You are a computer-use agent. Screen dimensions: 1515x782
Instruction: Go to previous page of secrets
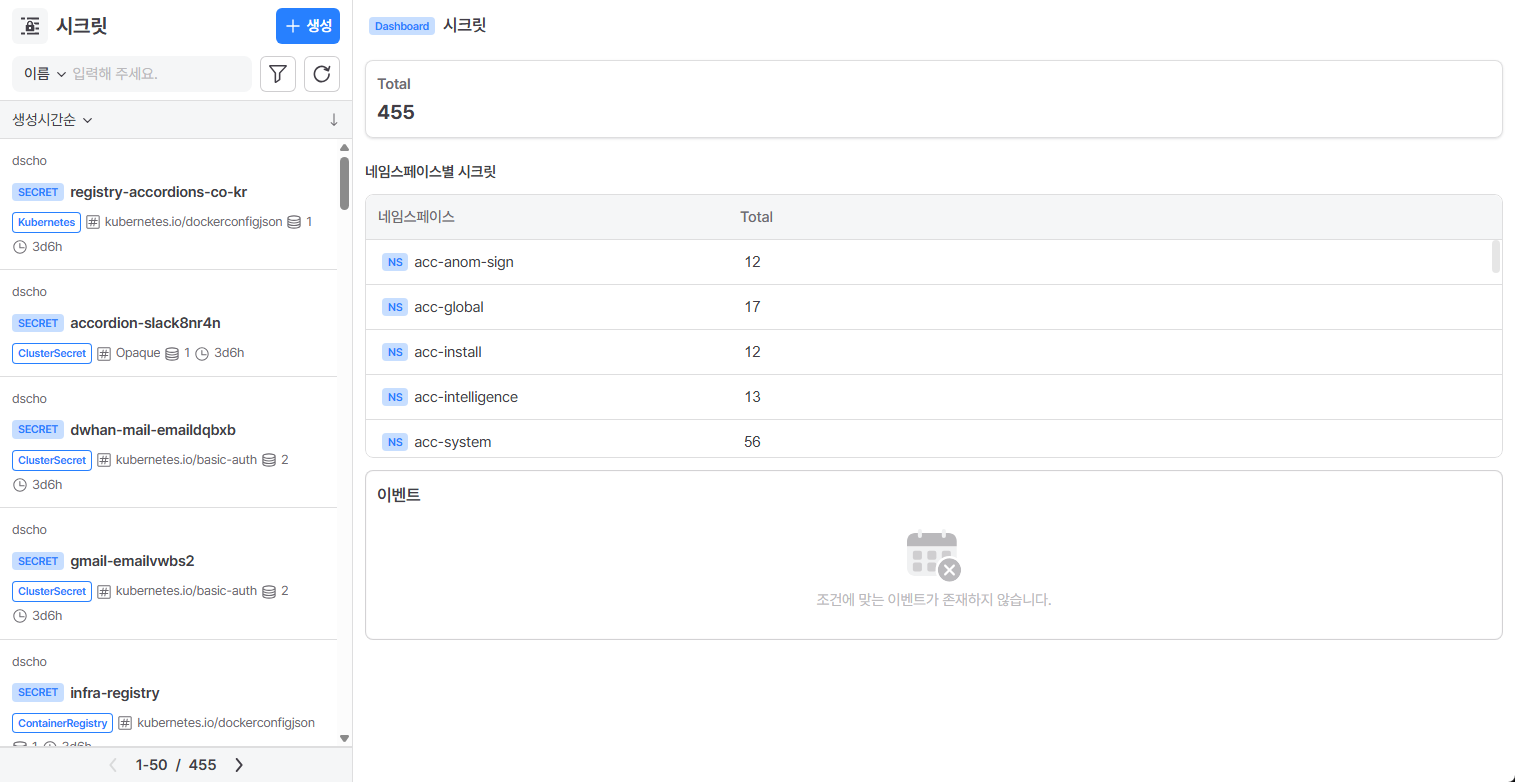pyautogui.click(x=113, y=765)
